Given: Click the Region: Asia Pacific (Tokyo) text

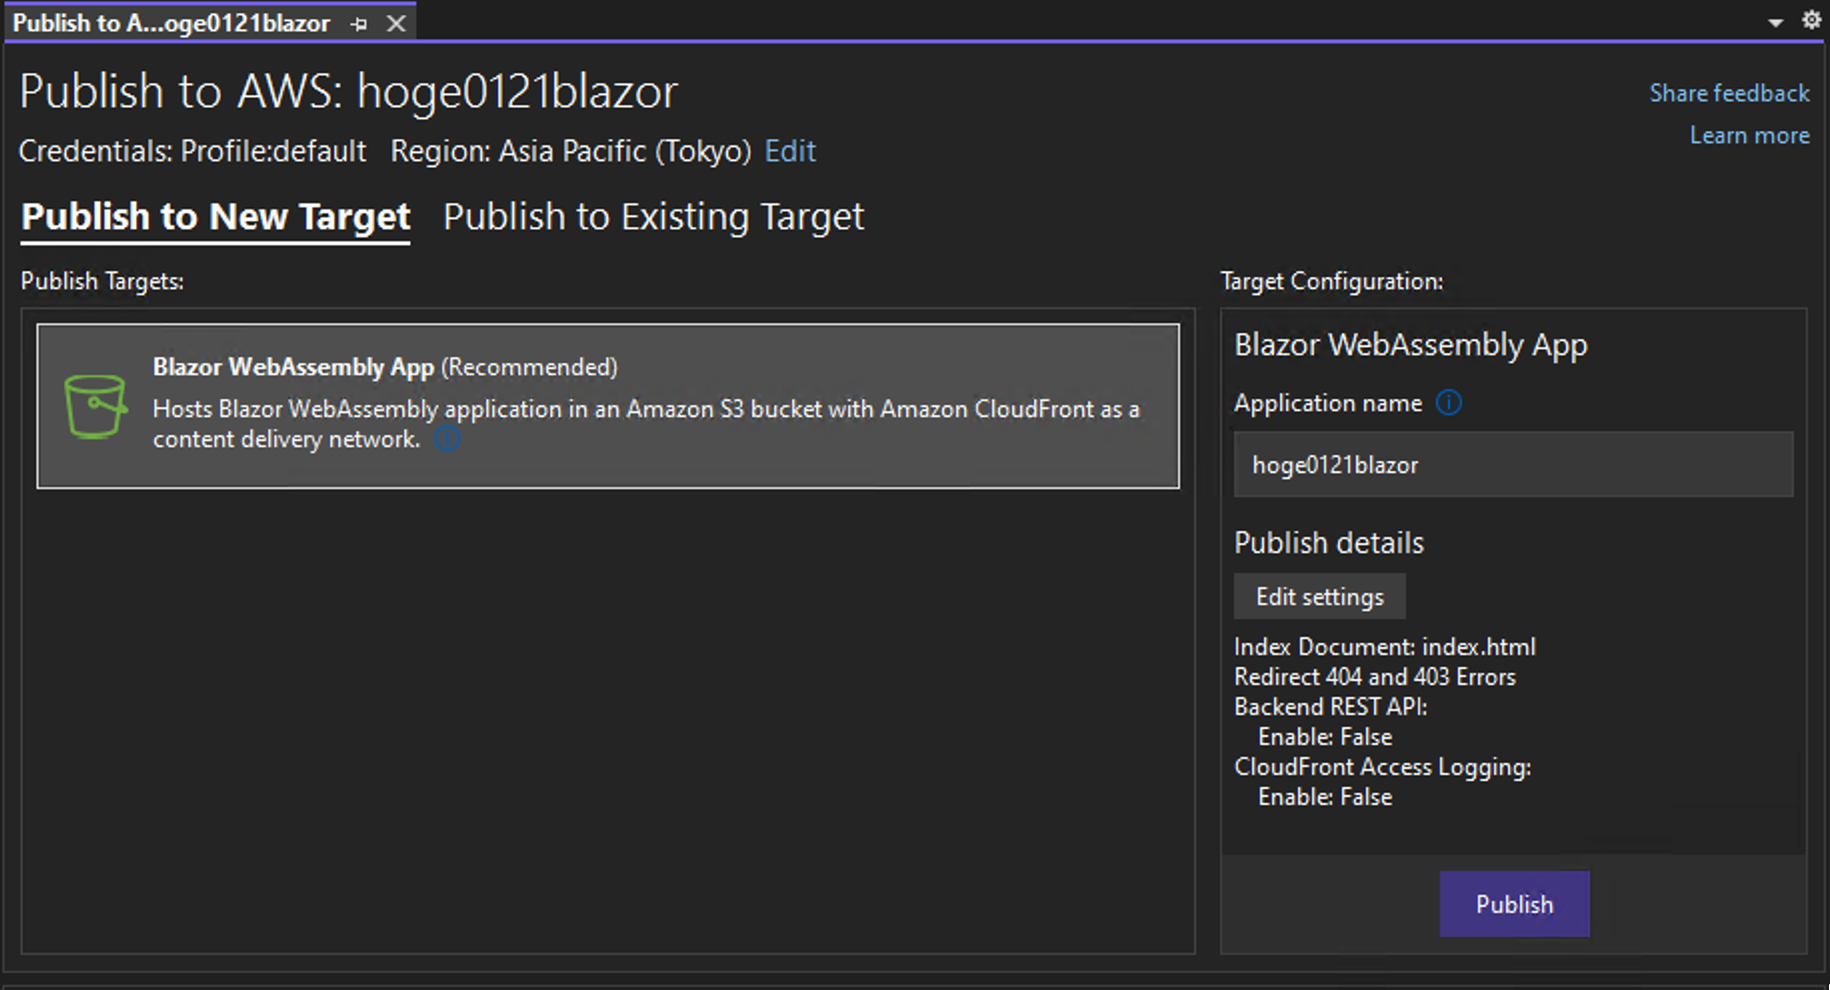Looking at the screenshot, I should pyautogui.click(x=570, y=151).
